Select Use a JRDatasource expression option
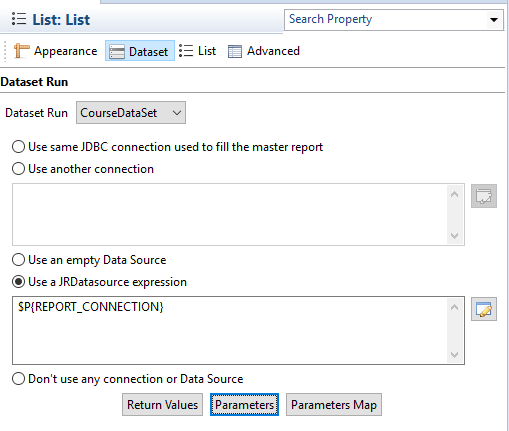 18,282
